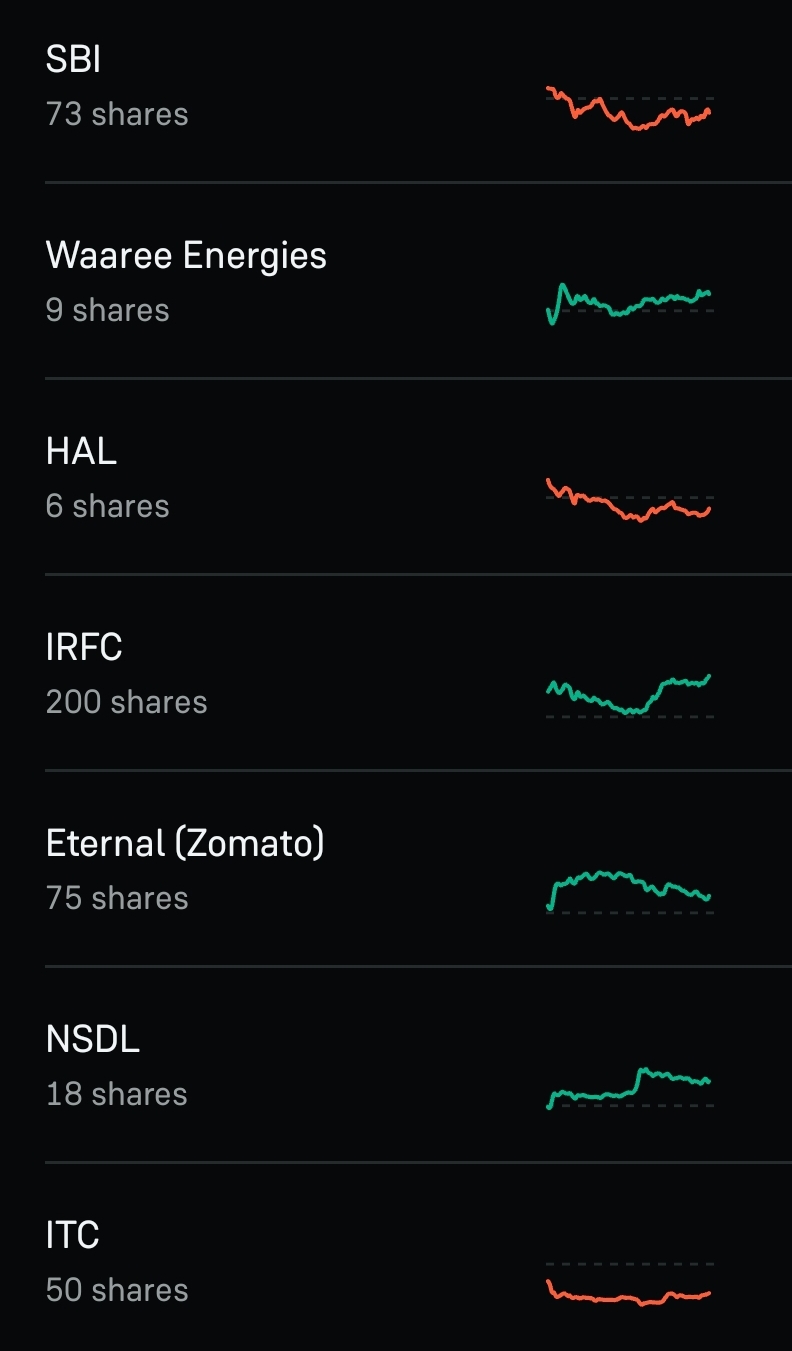The height and width of the screenshot is (1351, 792).
Task: Open the IRFC green sparkline chart
Action: point(629,695)
